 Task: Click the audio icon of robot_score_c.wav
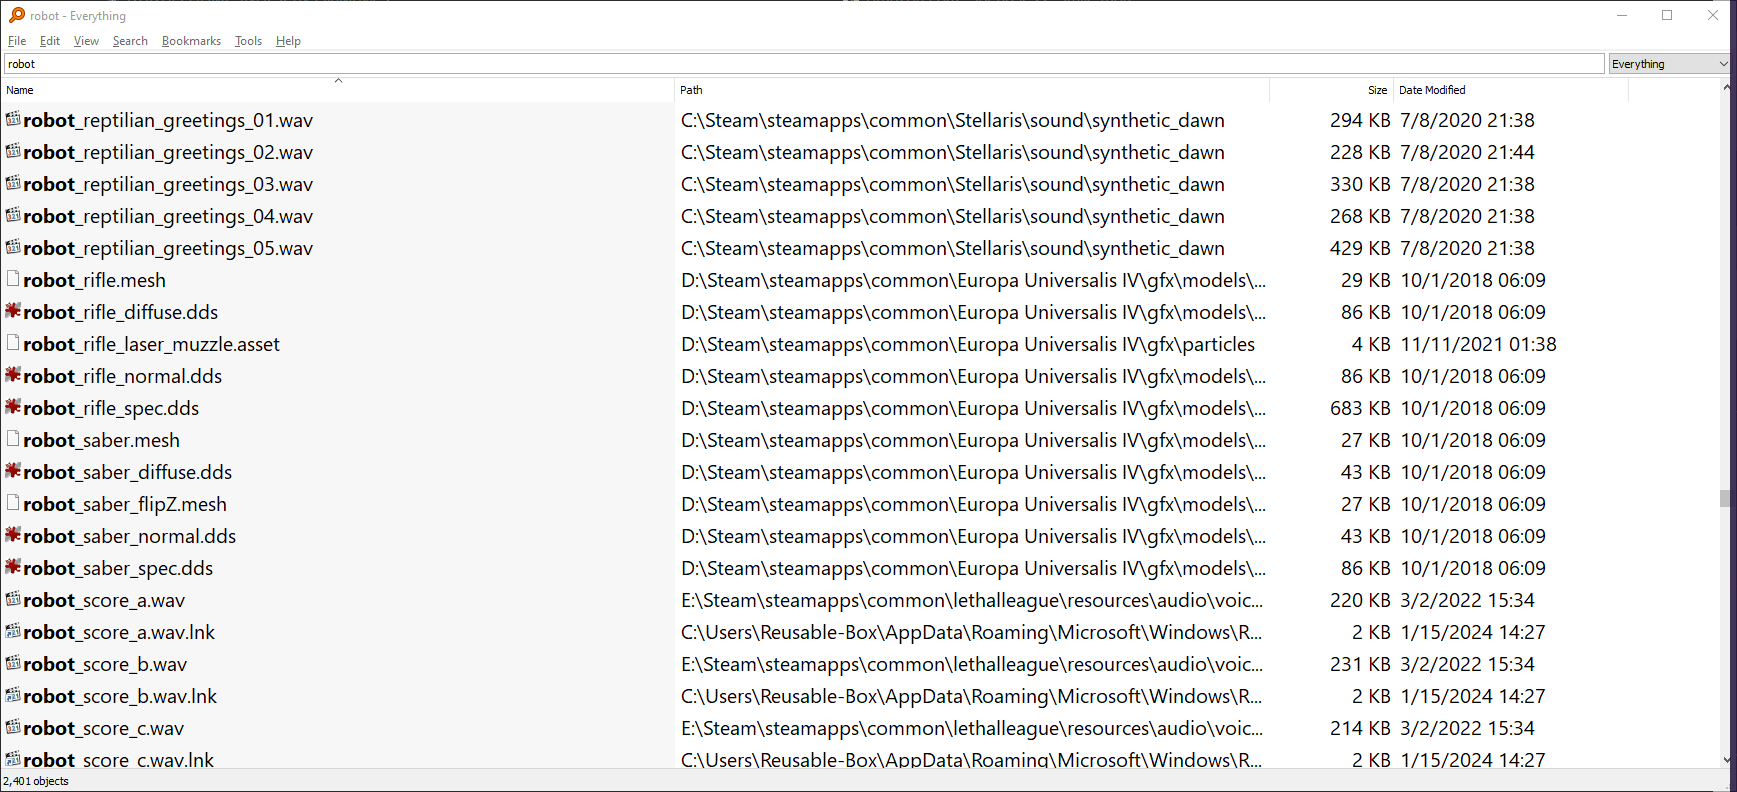point(13,727)
